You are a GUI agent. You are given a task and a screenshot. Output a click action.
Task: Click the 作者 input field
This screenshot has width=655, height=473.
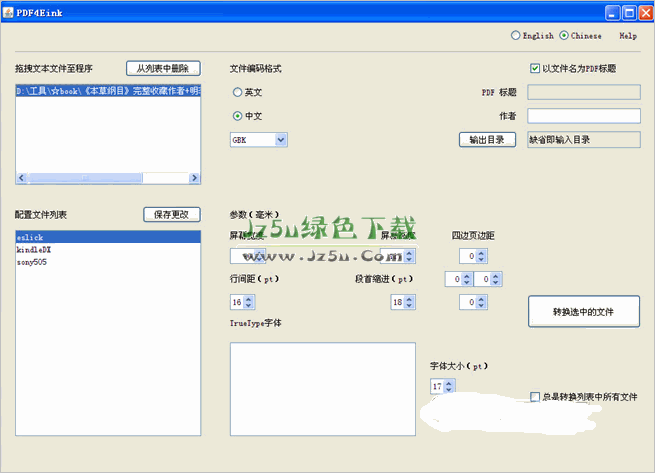584,116
